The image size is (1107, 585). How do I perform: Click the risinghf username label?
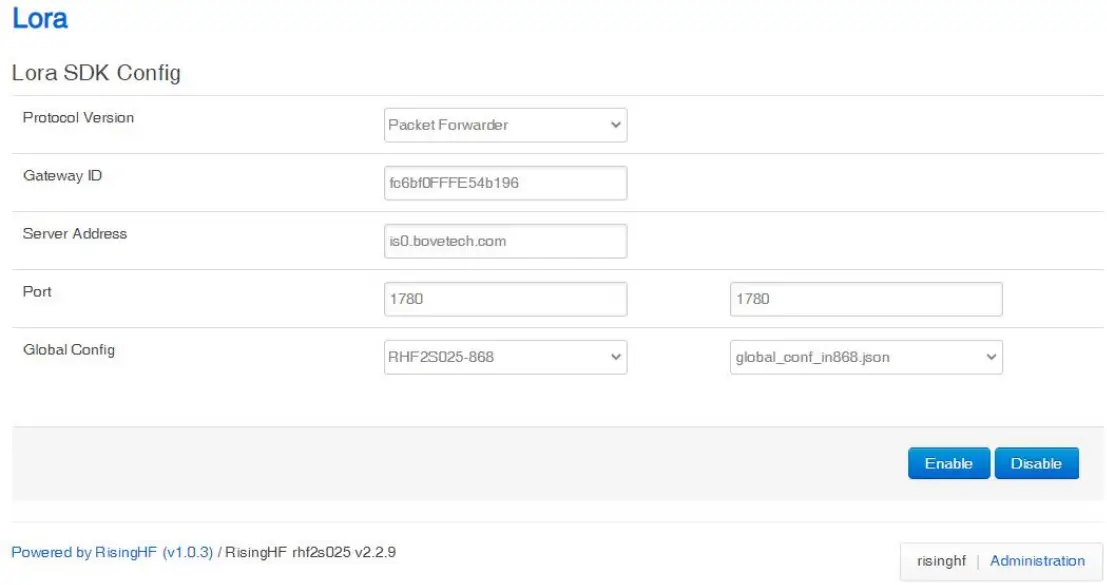point(939,561)
